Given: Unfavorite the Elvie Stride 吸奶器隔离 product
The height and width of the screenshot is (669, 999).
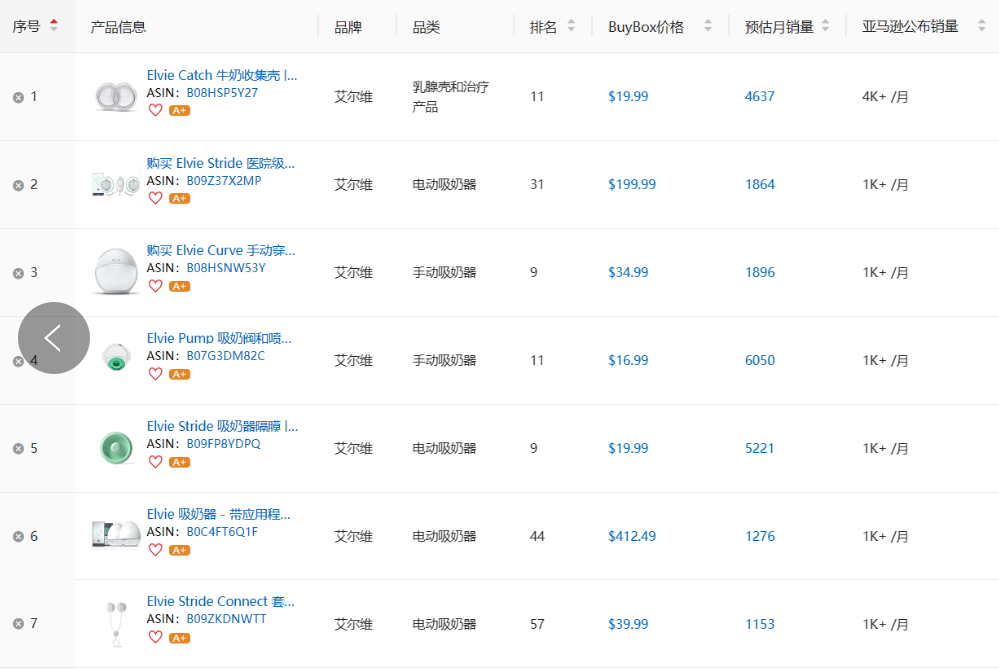Looking at the screenshot, I should pos(156,462).
